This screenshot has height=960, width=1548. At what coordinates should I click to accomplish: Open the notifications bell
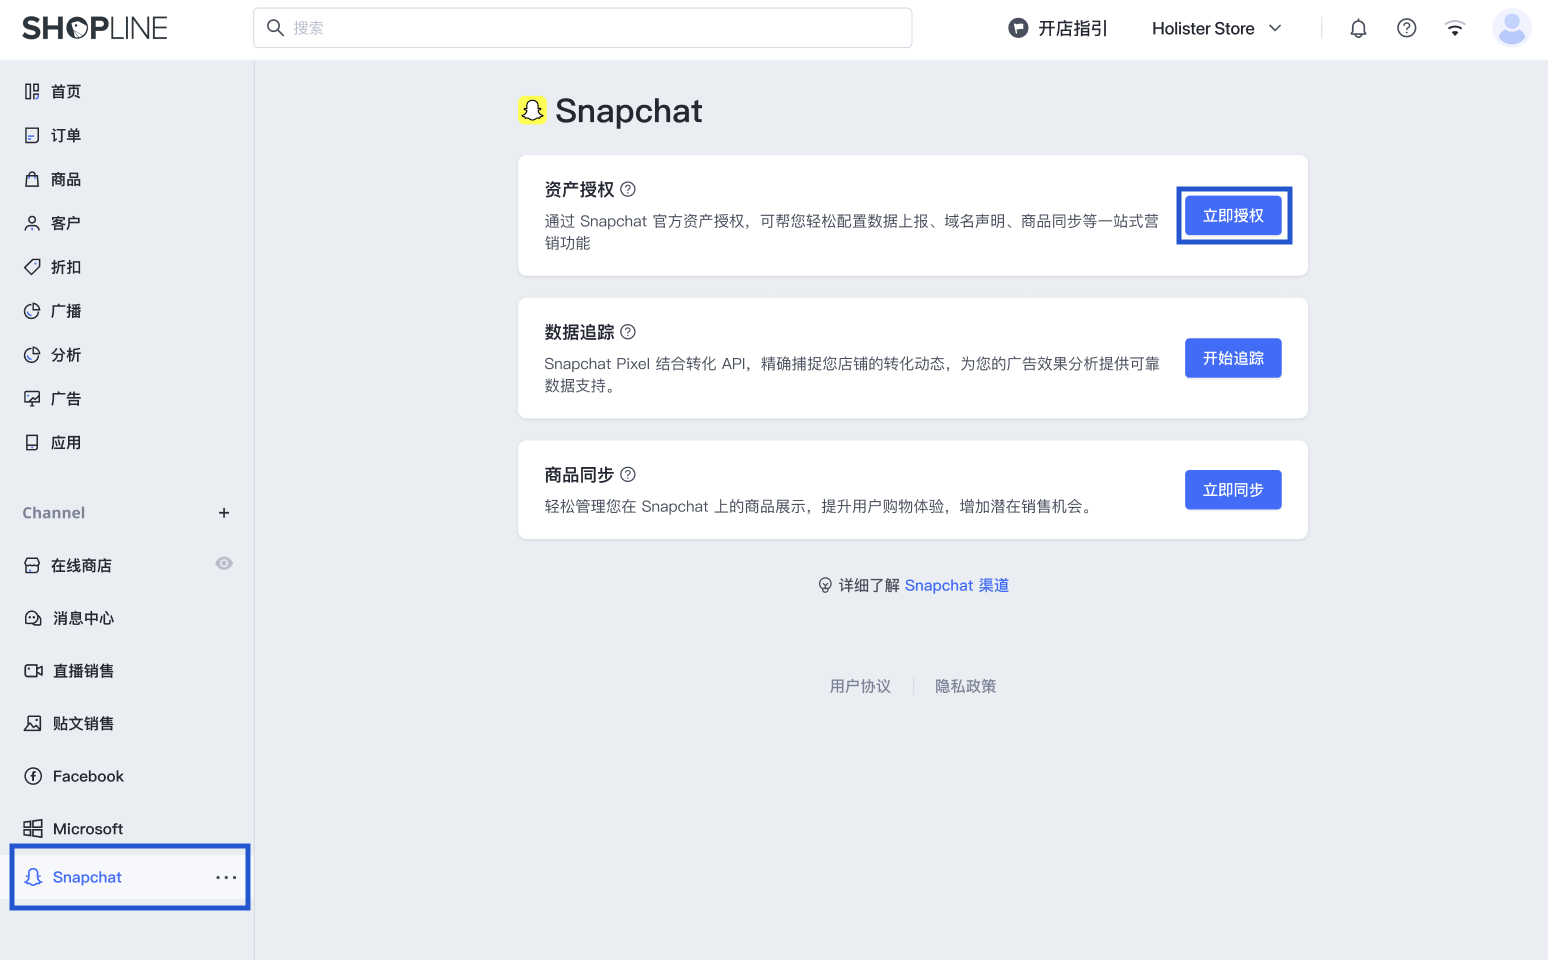(x=1358, y=28)
